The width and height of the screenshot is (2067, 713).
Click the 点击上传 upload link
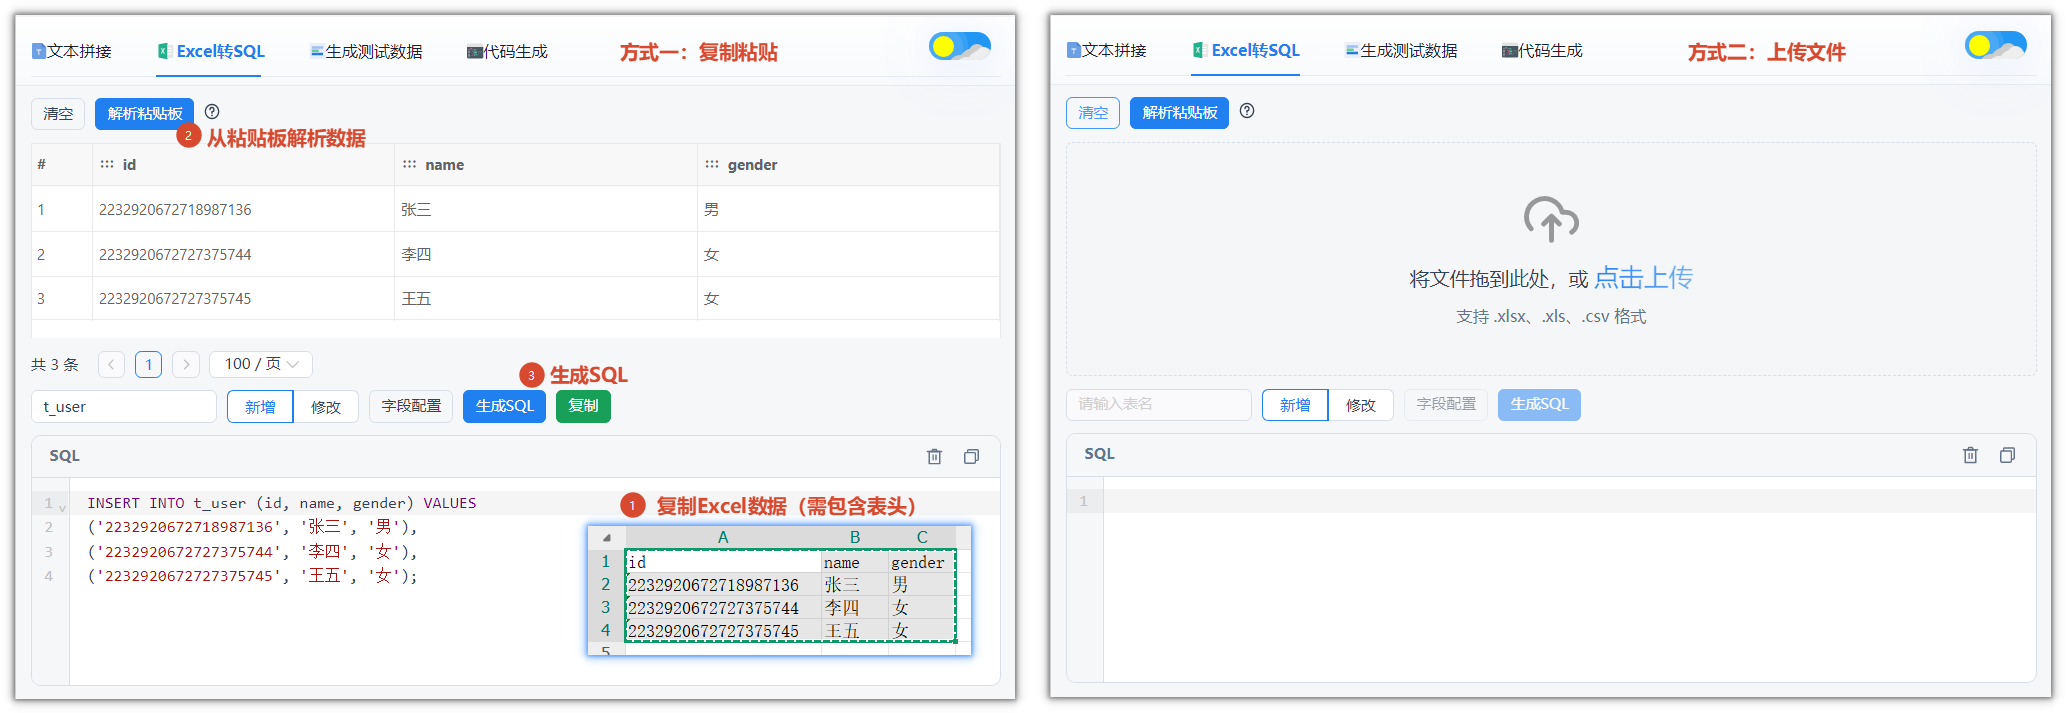[x=1643, y=278]
